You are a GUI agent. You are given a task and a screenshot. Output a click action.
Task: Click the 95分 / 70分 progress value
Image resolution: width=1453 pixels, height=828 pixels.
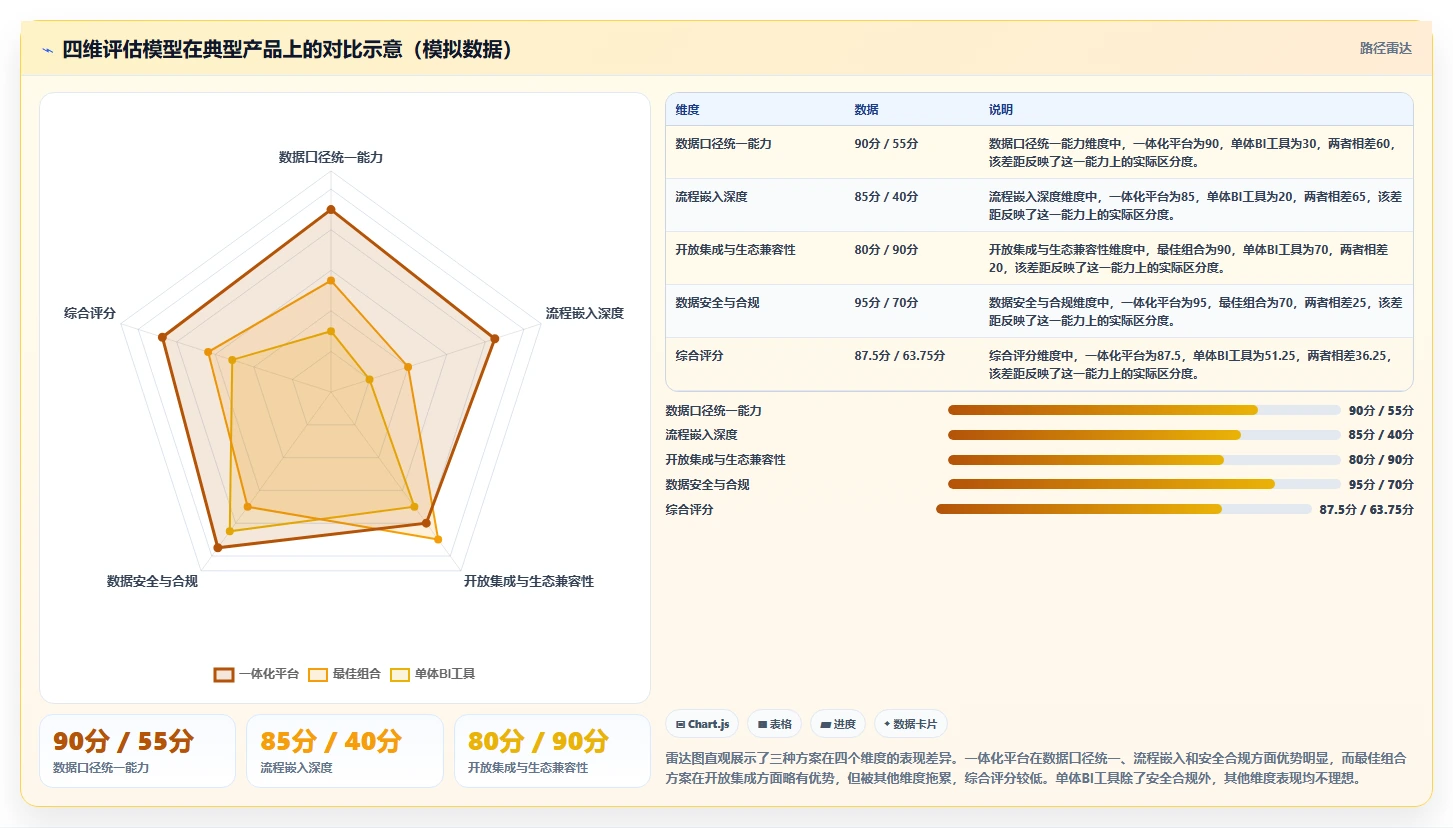[1381, 485]
